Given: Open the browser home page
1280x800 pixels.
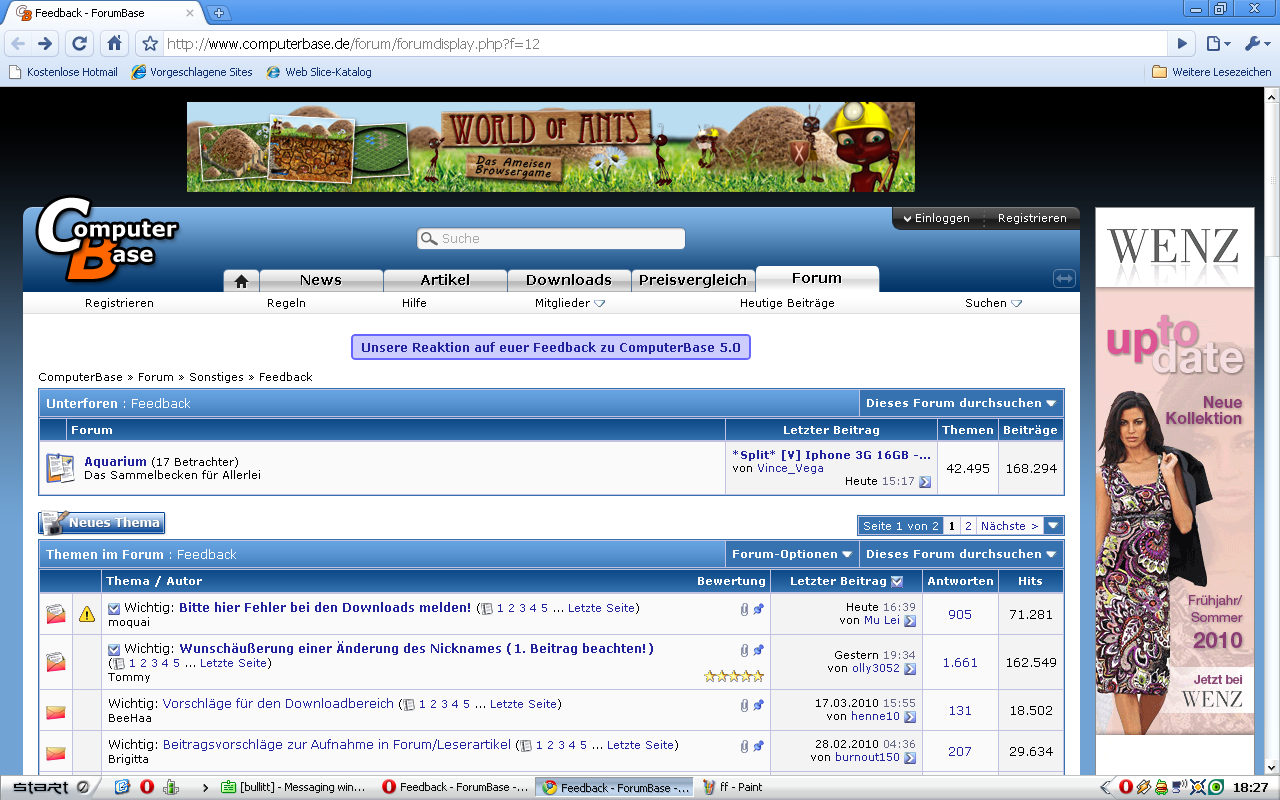Looking at the screenshot, I should (x=115, y=44).
